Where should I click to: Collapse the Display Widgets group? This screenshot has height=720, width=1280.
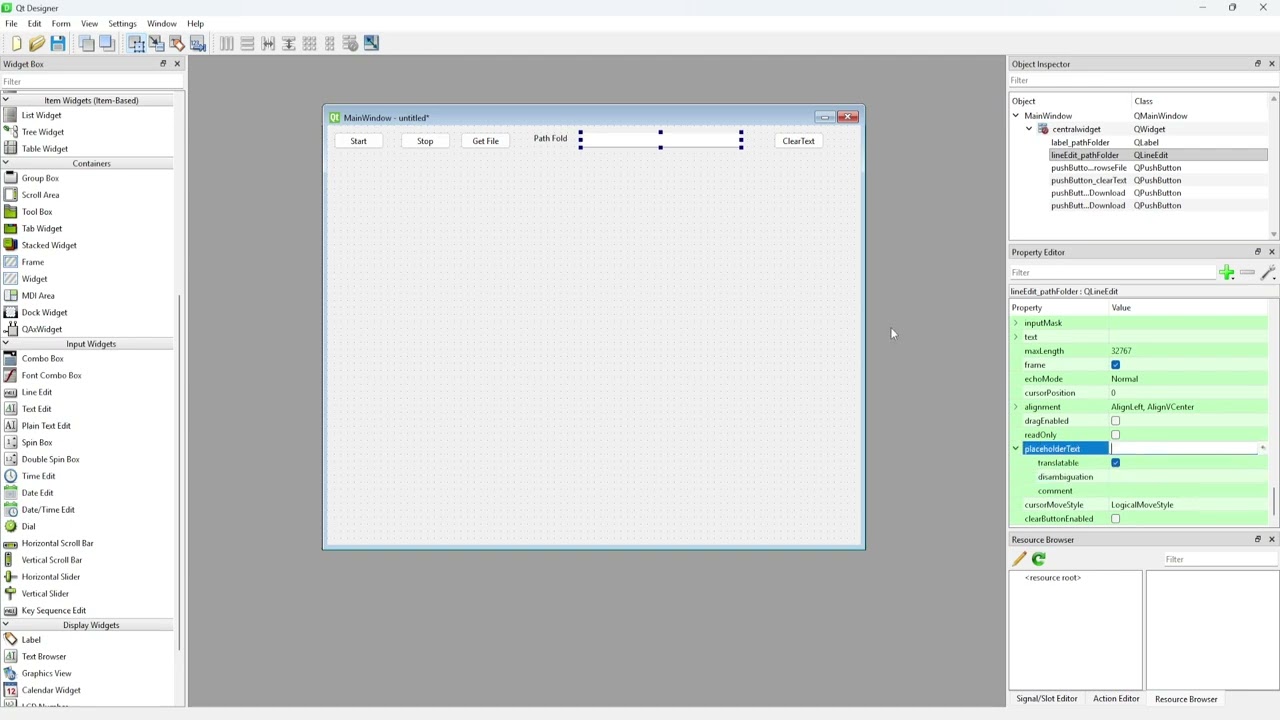point(6,625)
